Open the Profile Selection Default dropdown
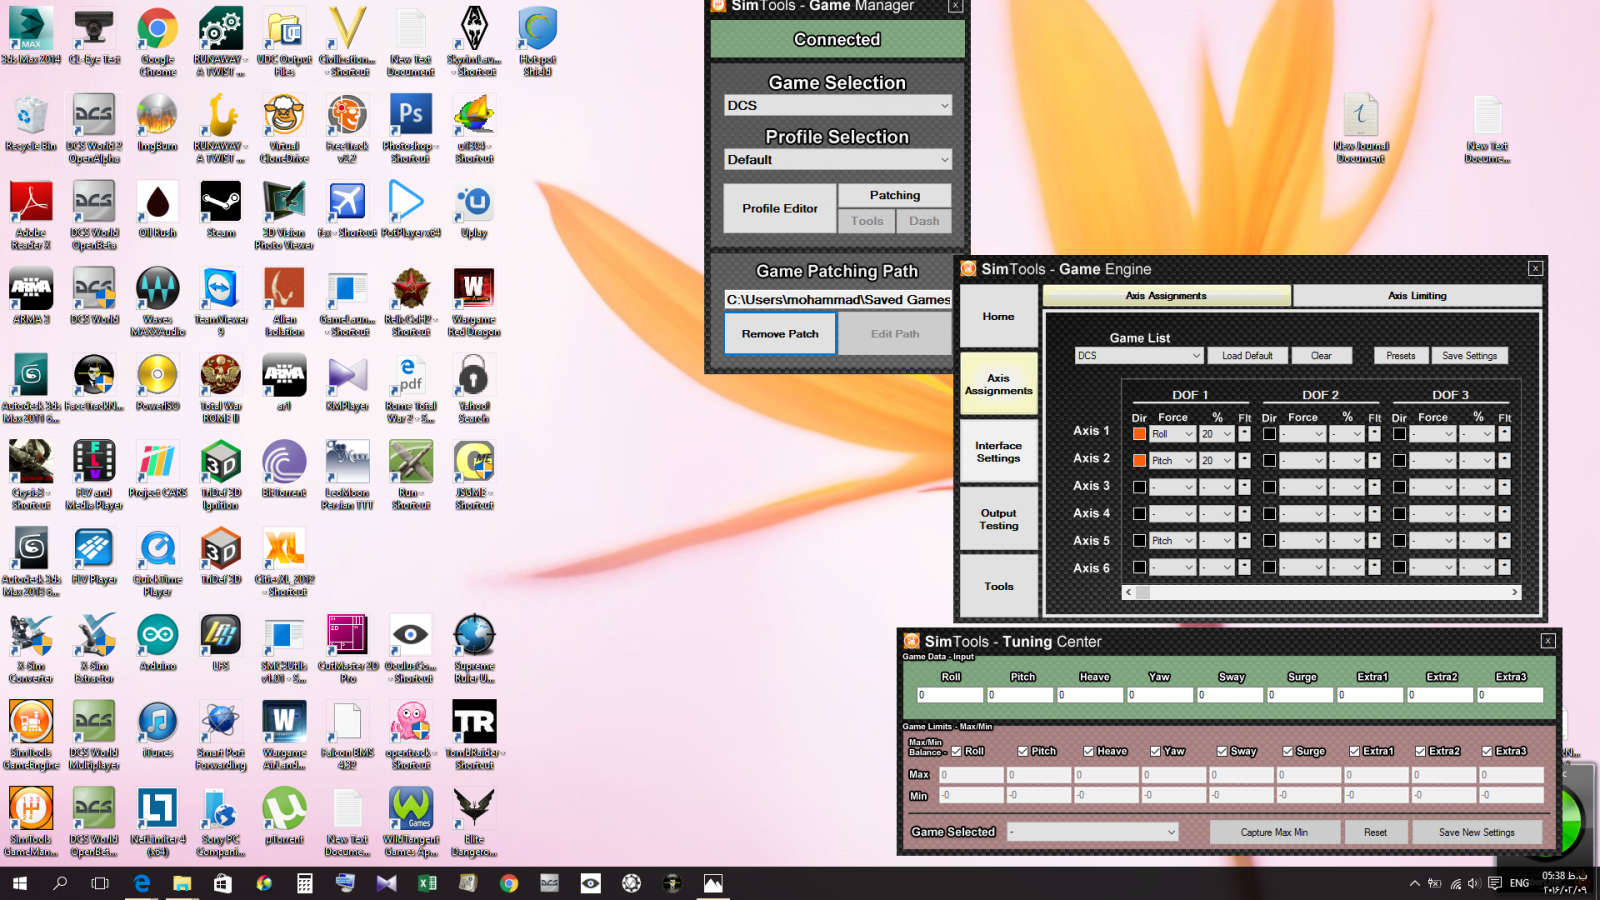This screenshot has height=900, width=1600. pos(837,159)
